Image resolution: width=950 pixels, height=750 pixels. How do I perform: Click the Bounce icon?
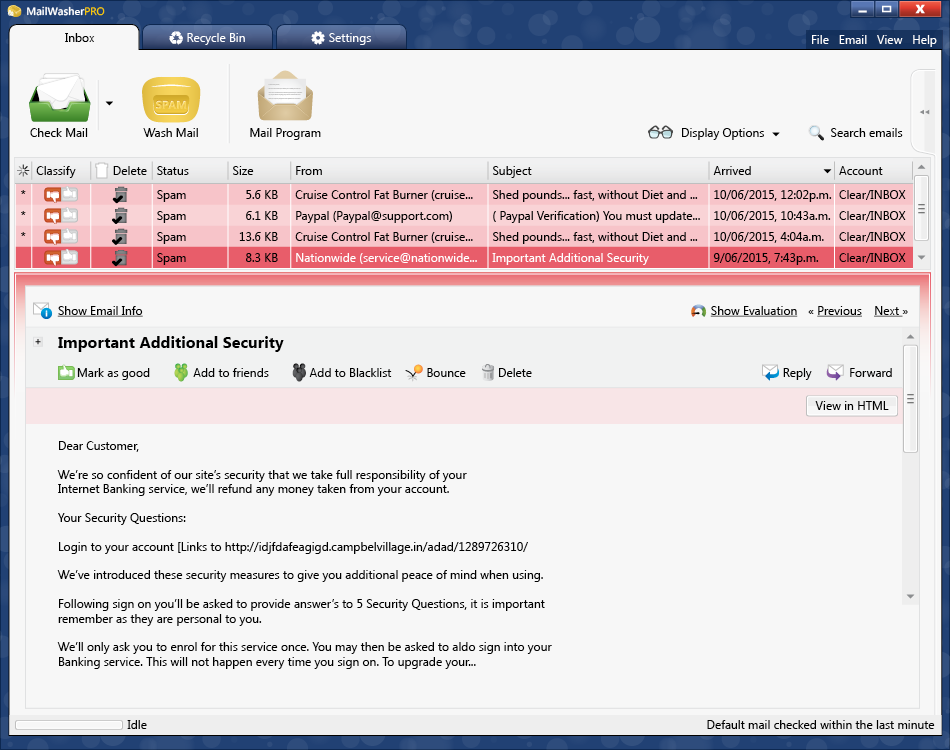tap(414, 373)
